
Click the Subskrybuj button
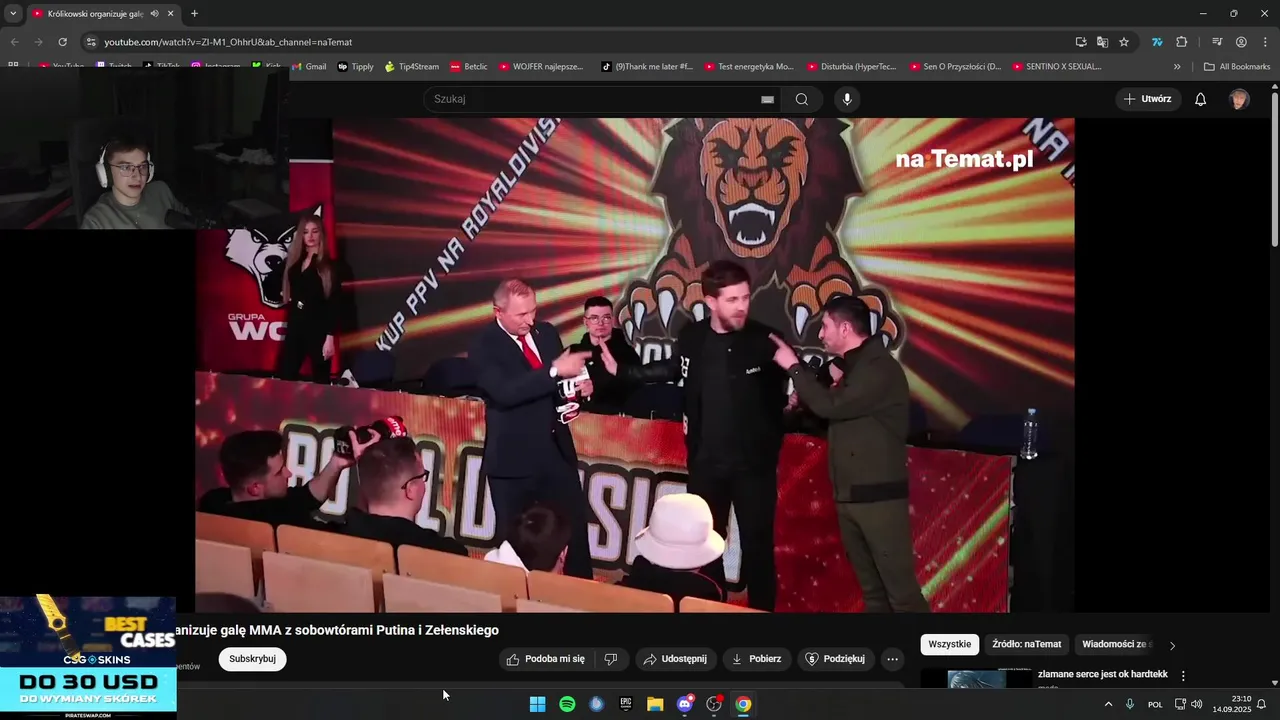click(252, 659)
